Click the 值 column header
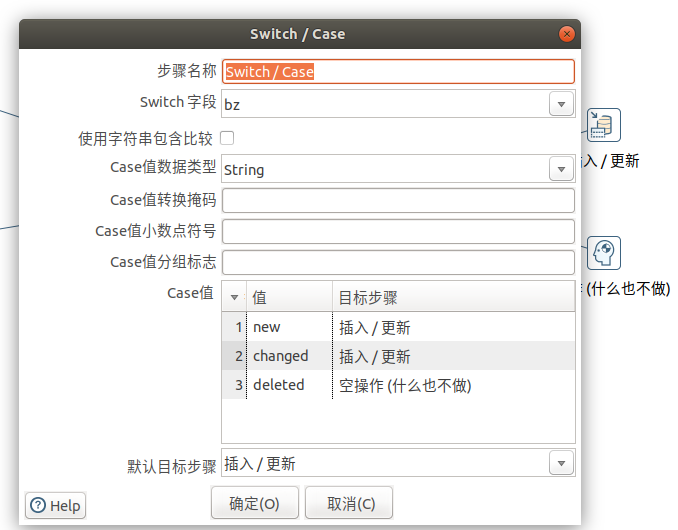This screenshot has width=678, height=530. pos(289,297)
